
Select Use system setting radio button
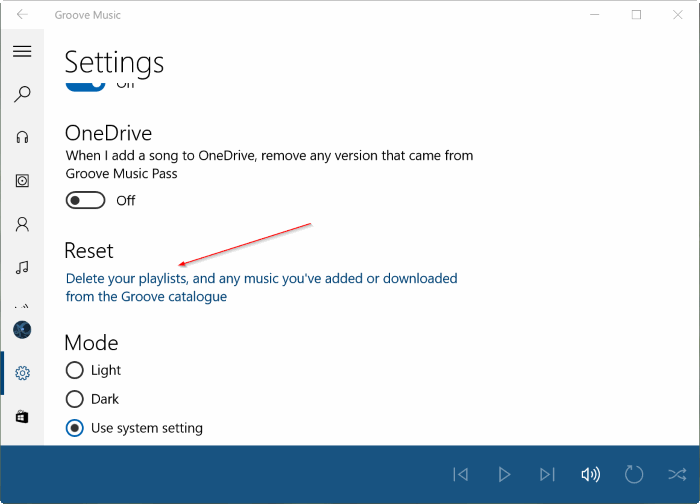(x=75, y=428)
